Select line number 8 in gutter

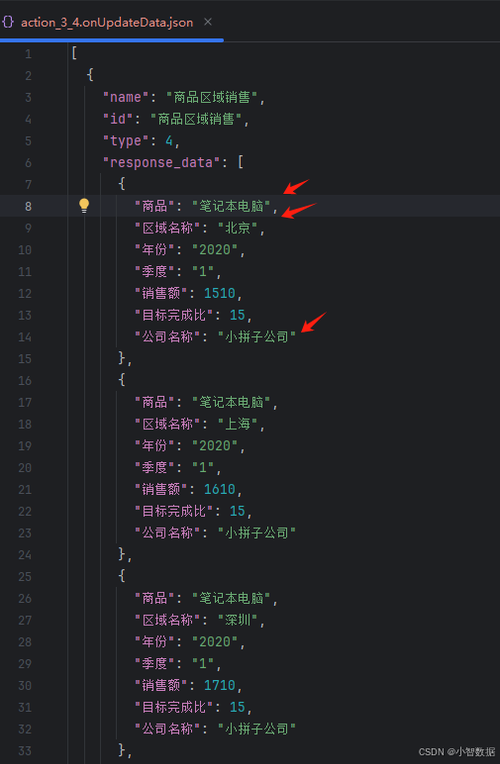(x=28, y=207)
